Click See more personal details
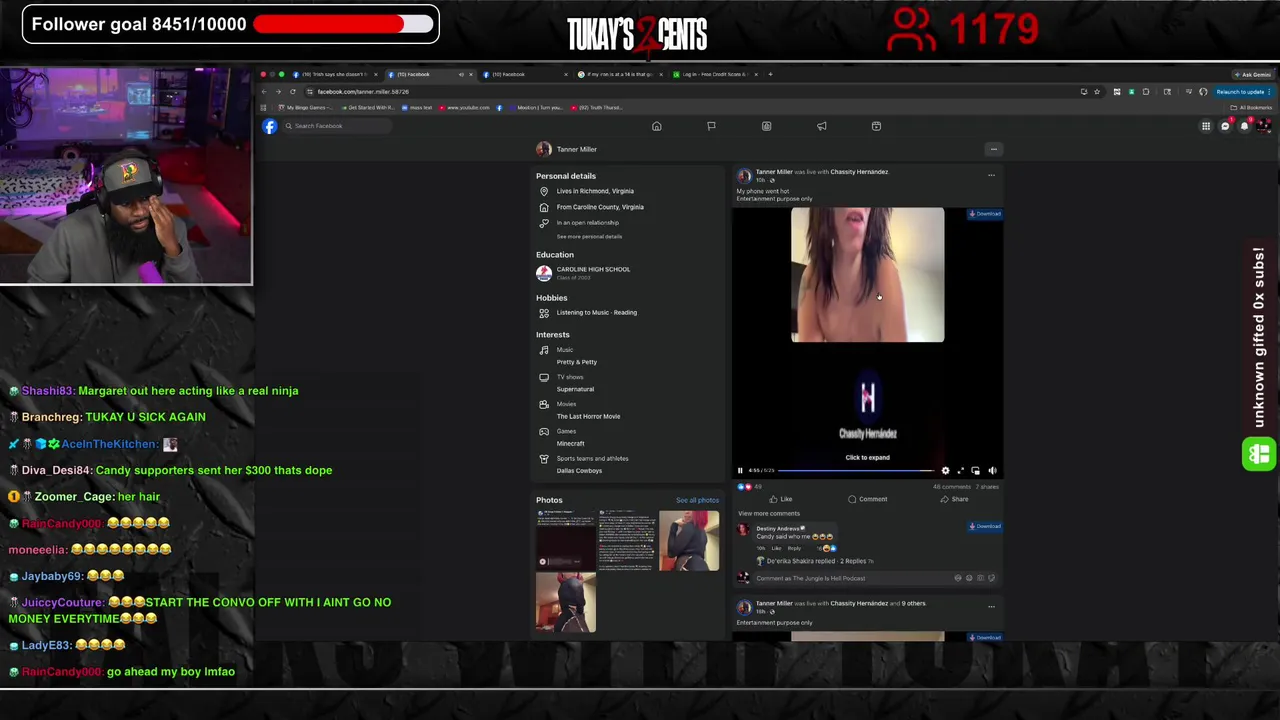Screen dimensions: 1280x720 tap(589, 237)
